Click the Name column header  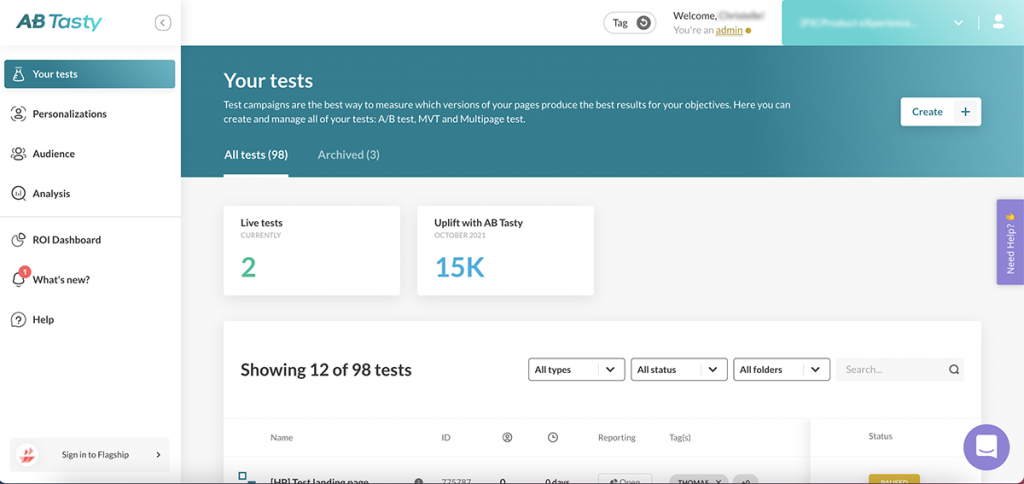click(281, 437)
